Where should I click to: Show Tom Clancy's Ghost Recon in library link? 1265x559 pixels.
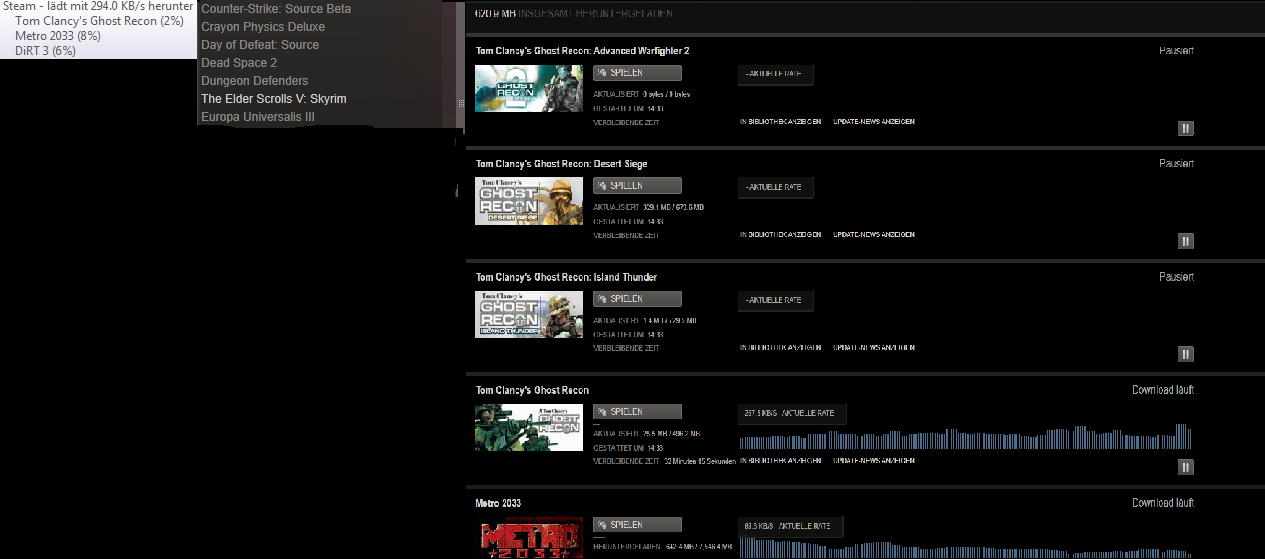pyautogui.click(x=781, y=461)
